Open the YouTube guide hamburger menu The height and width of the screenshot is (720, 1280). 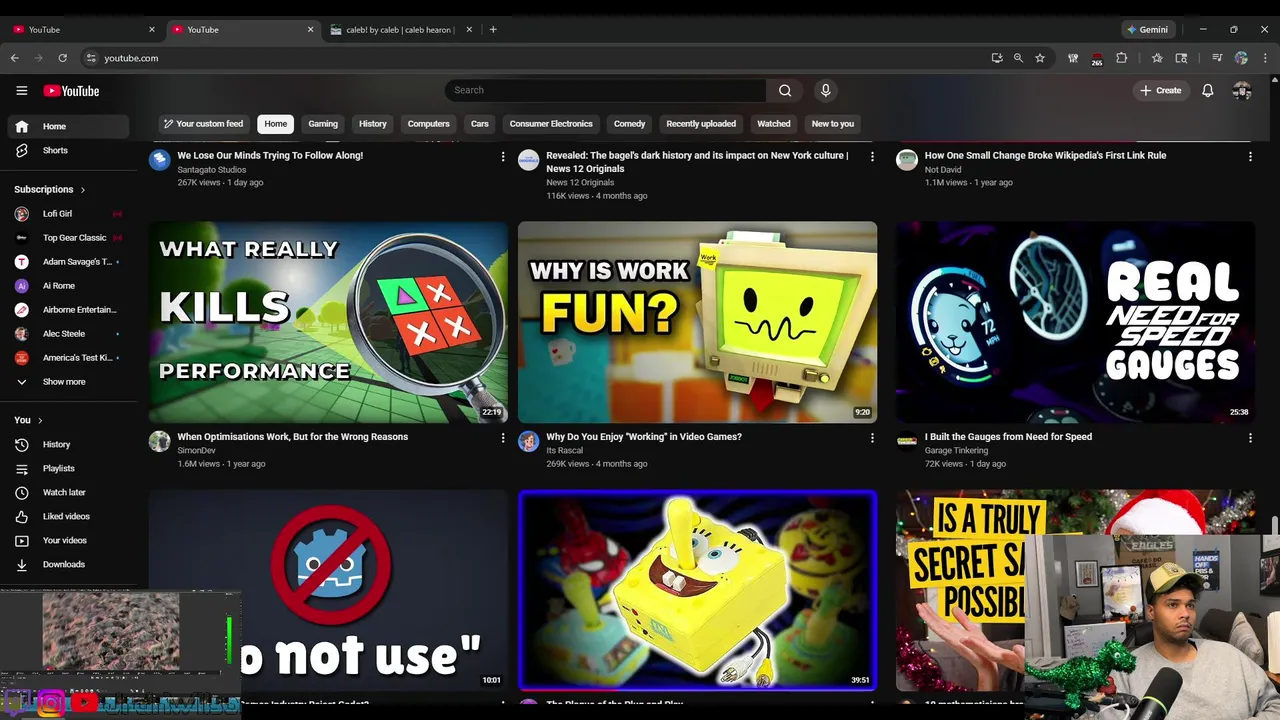pyautogui.click(x=21, y=91)
